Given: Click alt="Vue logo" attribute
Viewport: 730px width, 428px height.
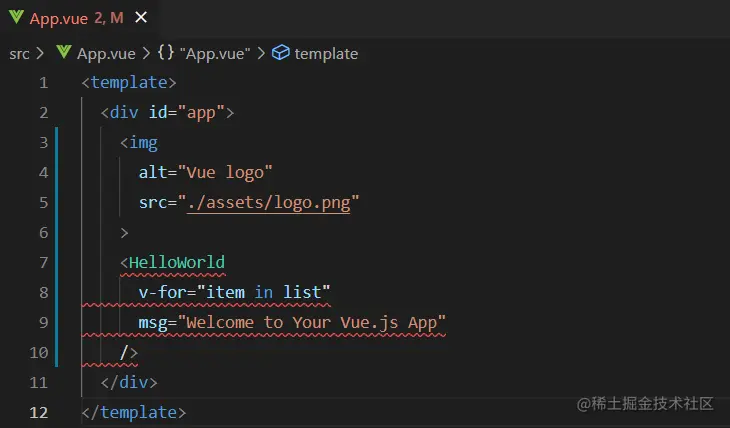Looking at the screenshot, I should click(x=205, y=173).
